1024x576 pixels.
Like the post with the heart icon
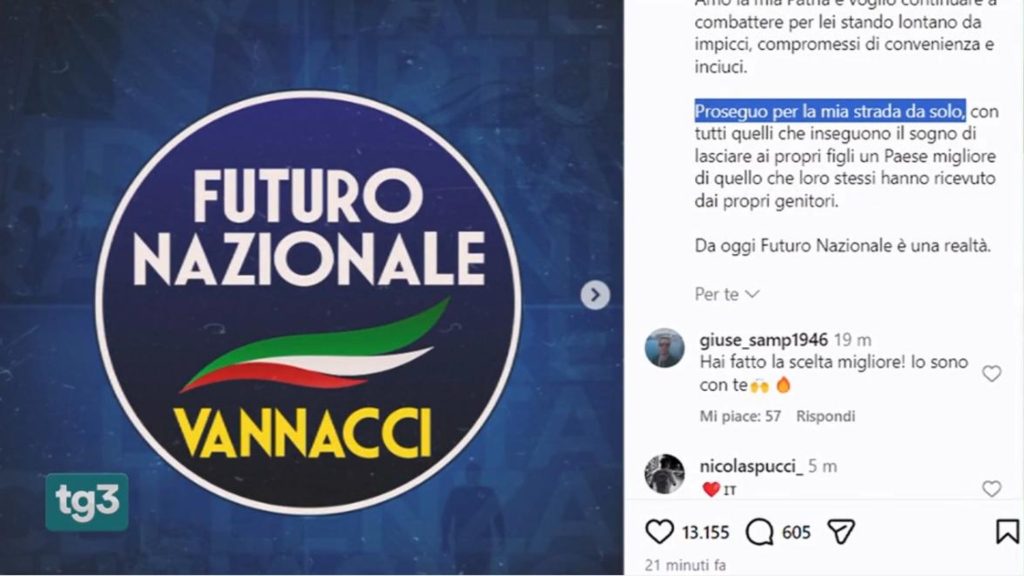click(x=659, y=532)
